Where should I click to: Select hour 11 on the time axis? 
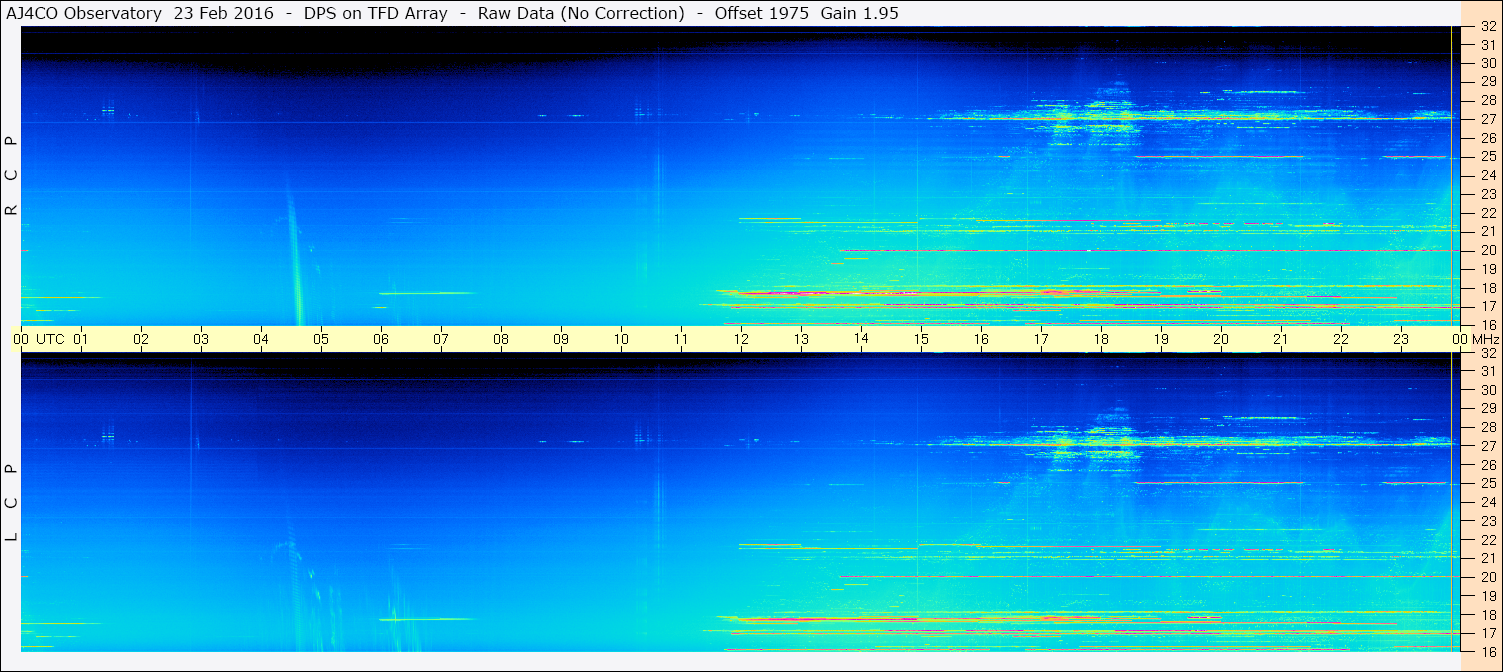coord(681,339)
